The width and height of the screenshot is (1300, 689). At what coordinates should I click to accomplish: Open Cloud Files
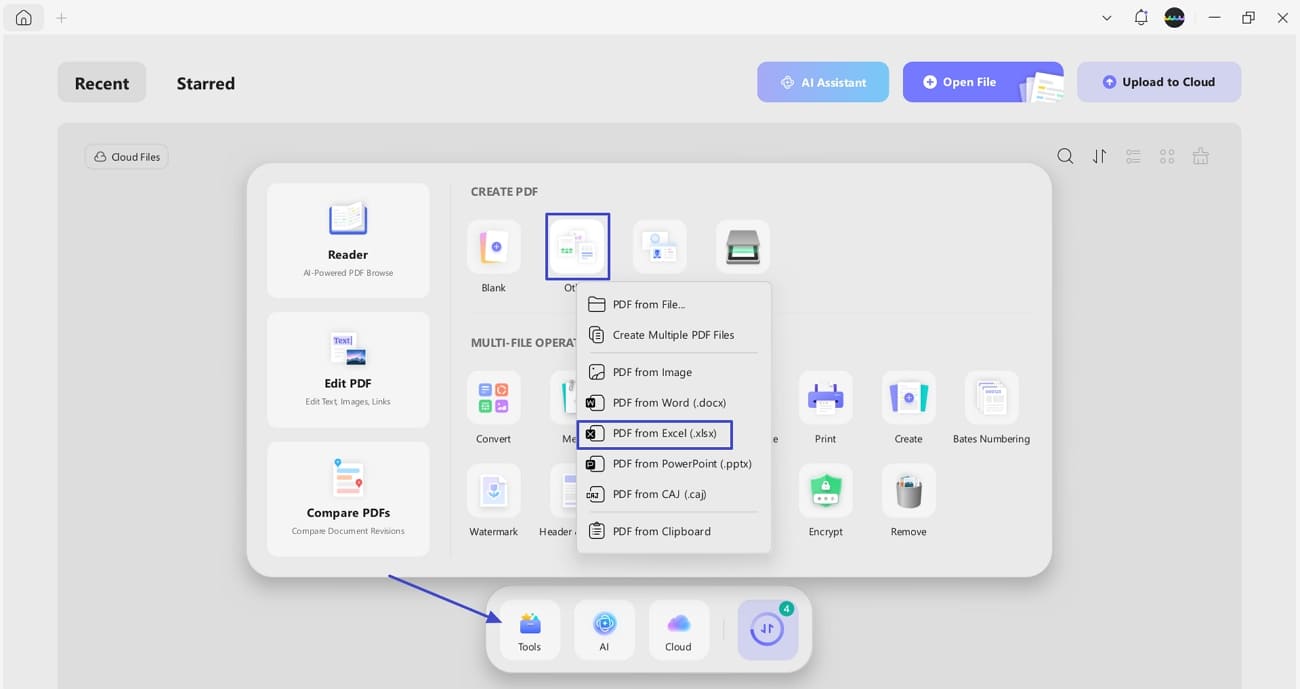pyautogui.click(x=127, y=157)
